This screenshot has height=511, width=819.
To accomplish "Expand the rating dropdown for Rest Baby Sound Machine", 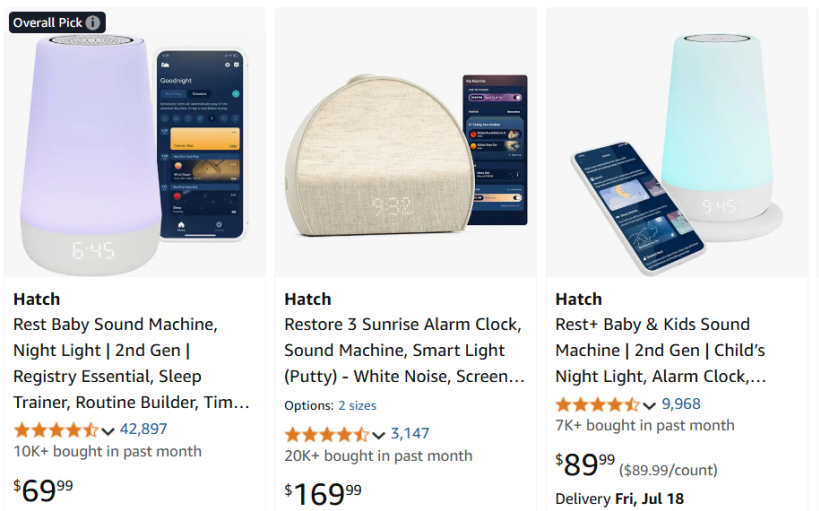I will (108, 431).
